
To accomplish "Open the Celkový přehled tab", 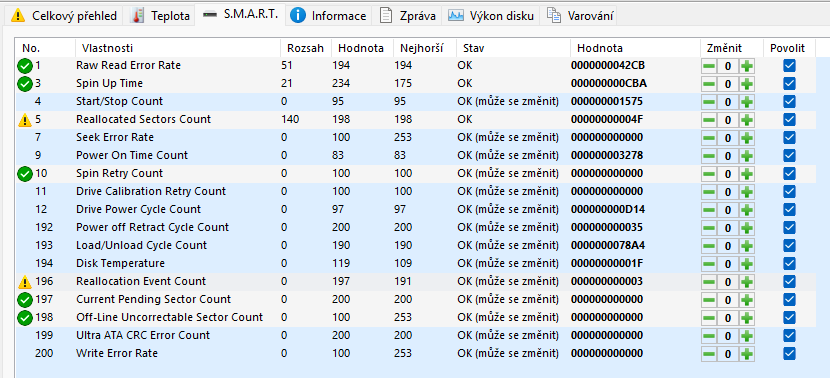I will click(x=64, y=16).
